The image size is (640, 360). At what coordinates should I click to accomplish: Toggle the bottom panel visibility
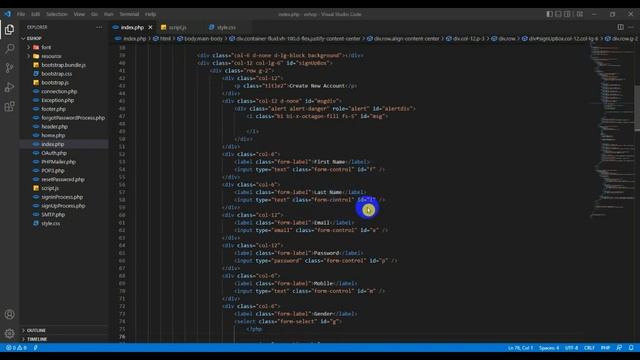tap(558, 14)
